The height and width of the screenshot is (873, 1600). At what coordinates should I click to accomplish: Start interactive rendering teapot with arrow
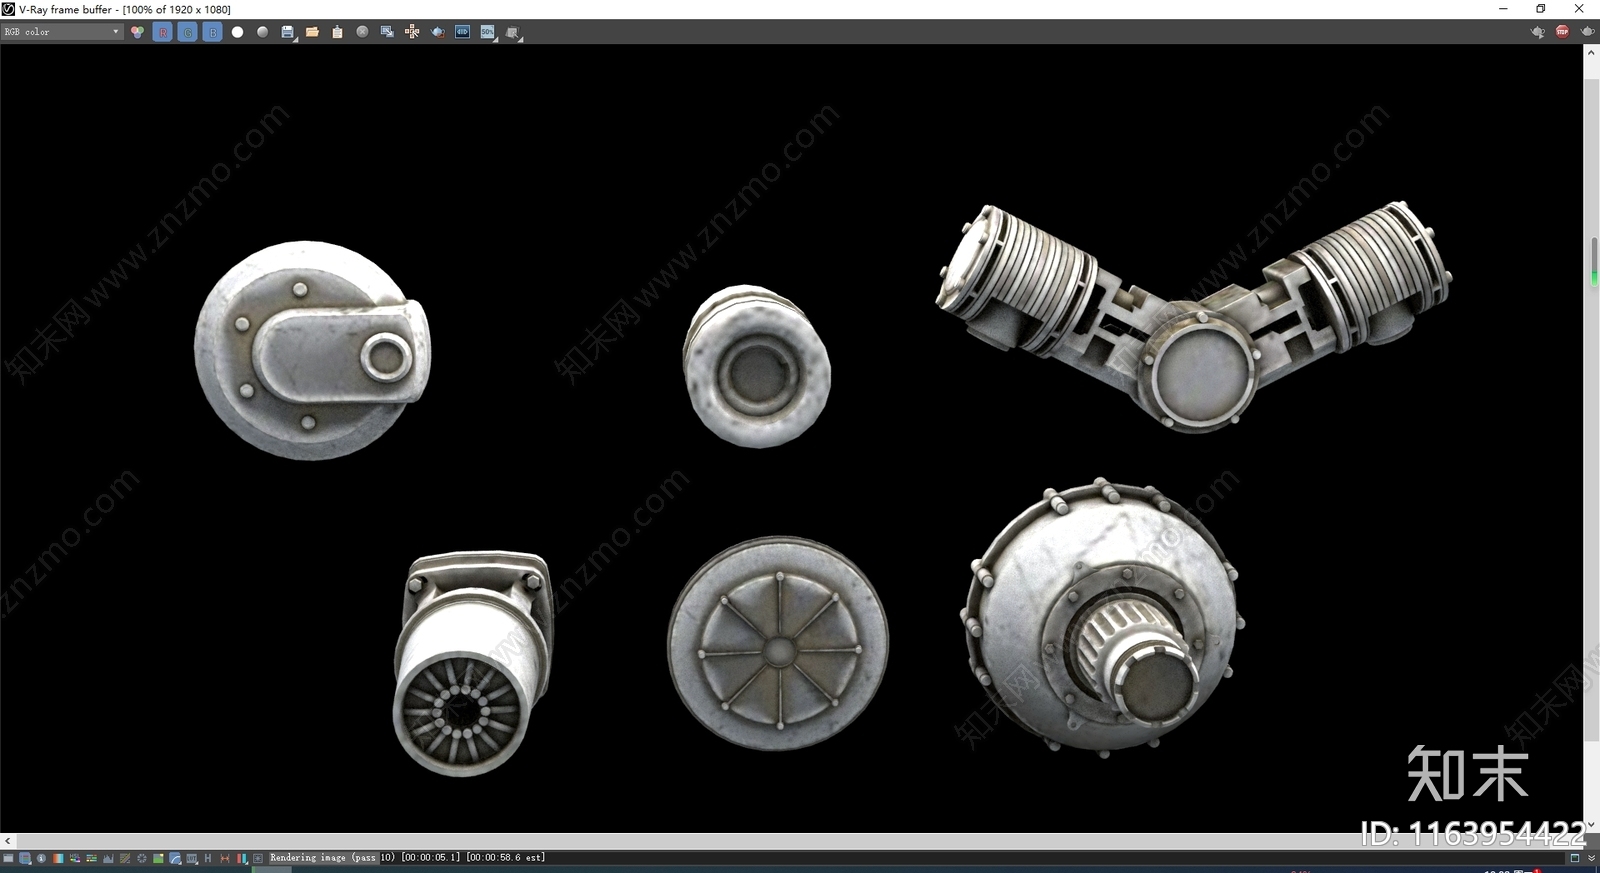[x=1538, y=32]
